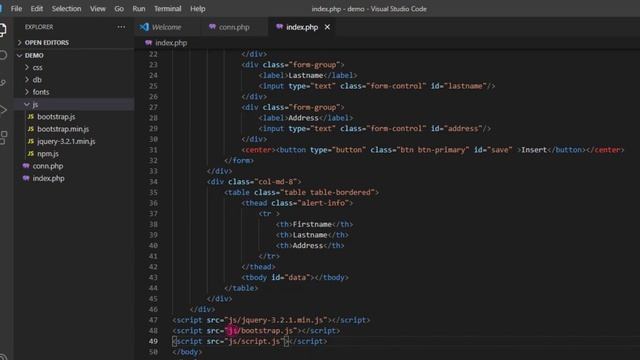Open the File menu
Viewport: 640px width, 360px height.
(16, 9)
